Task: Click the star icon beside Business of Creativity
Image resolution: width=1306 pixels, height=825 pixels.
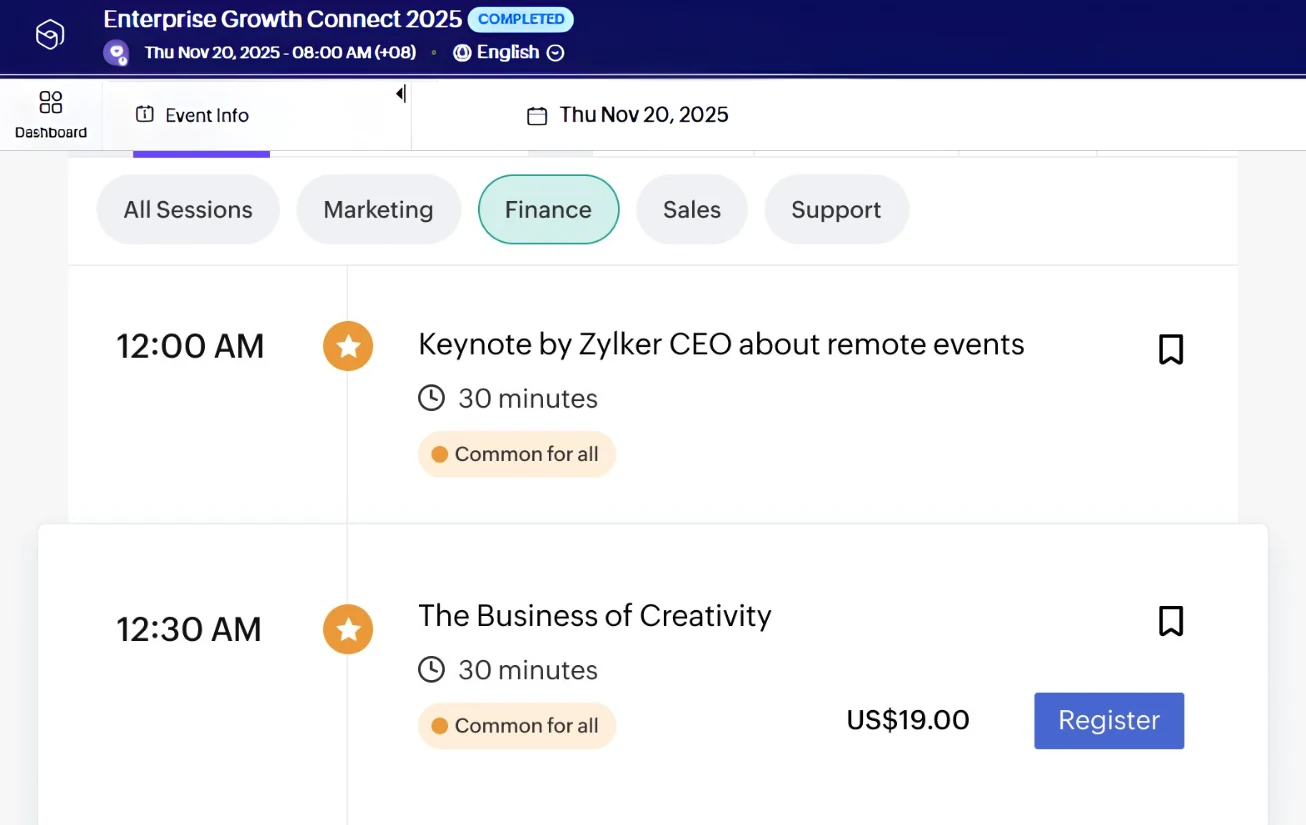Action: coord(348,629)
